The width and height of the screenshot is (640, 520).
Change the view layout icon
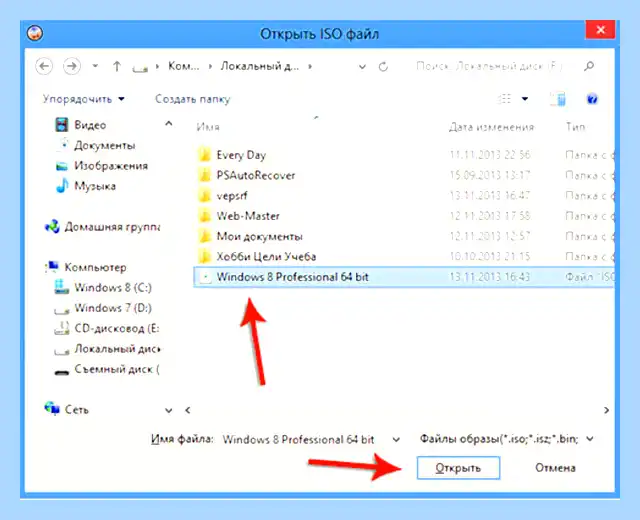pyautogui.click(x=504, y=99)
